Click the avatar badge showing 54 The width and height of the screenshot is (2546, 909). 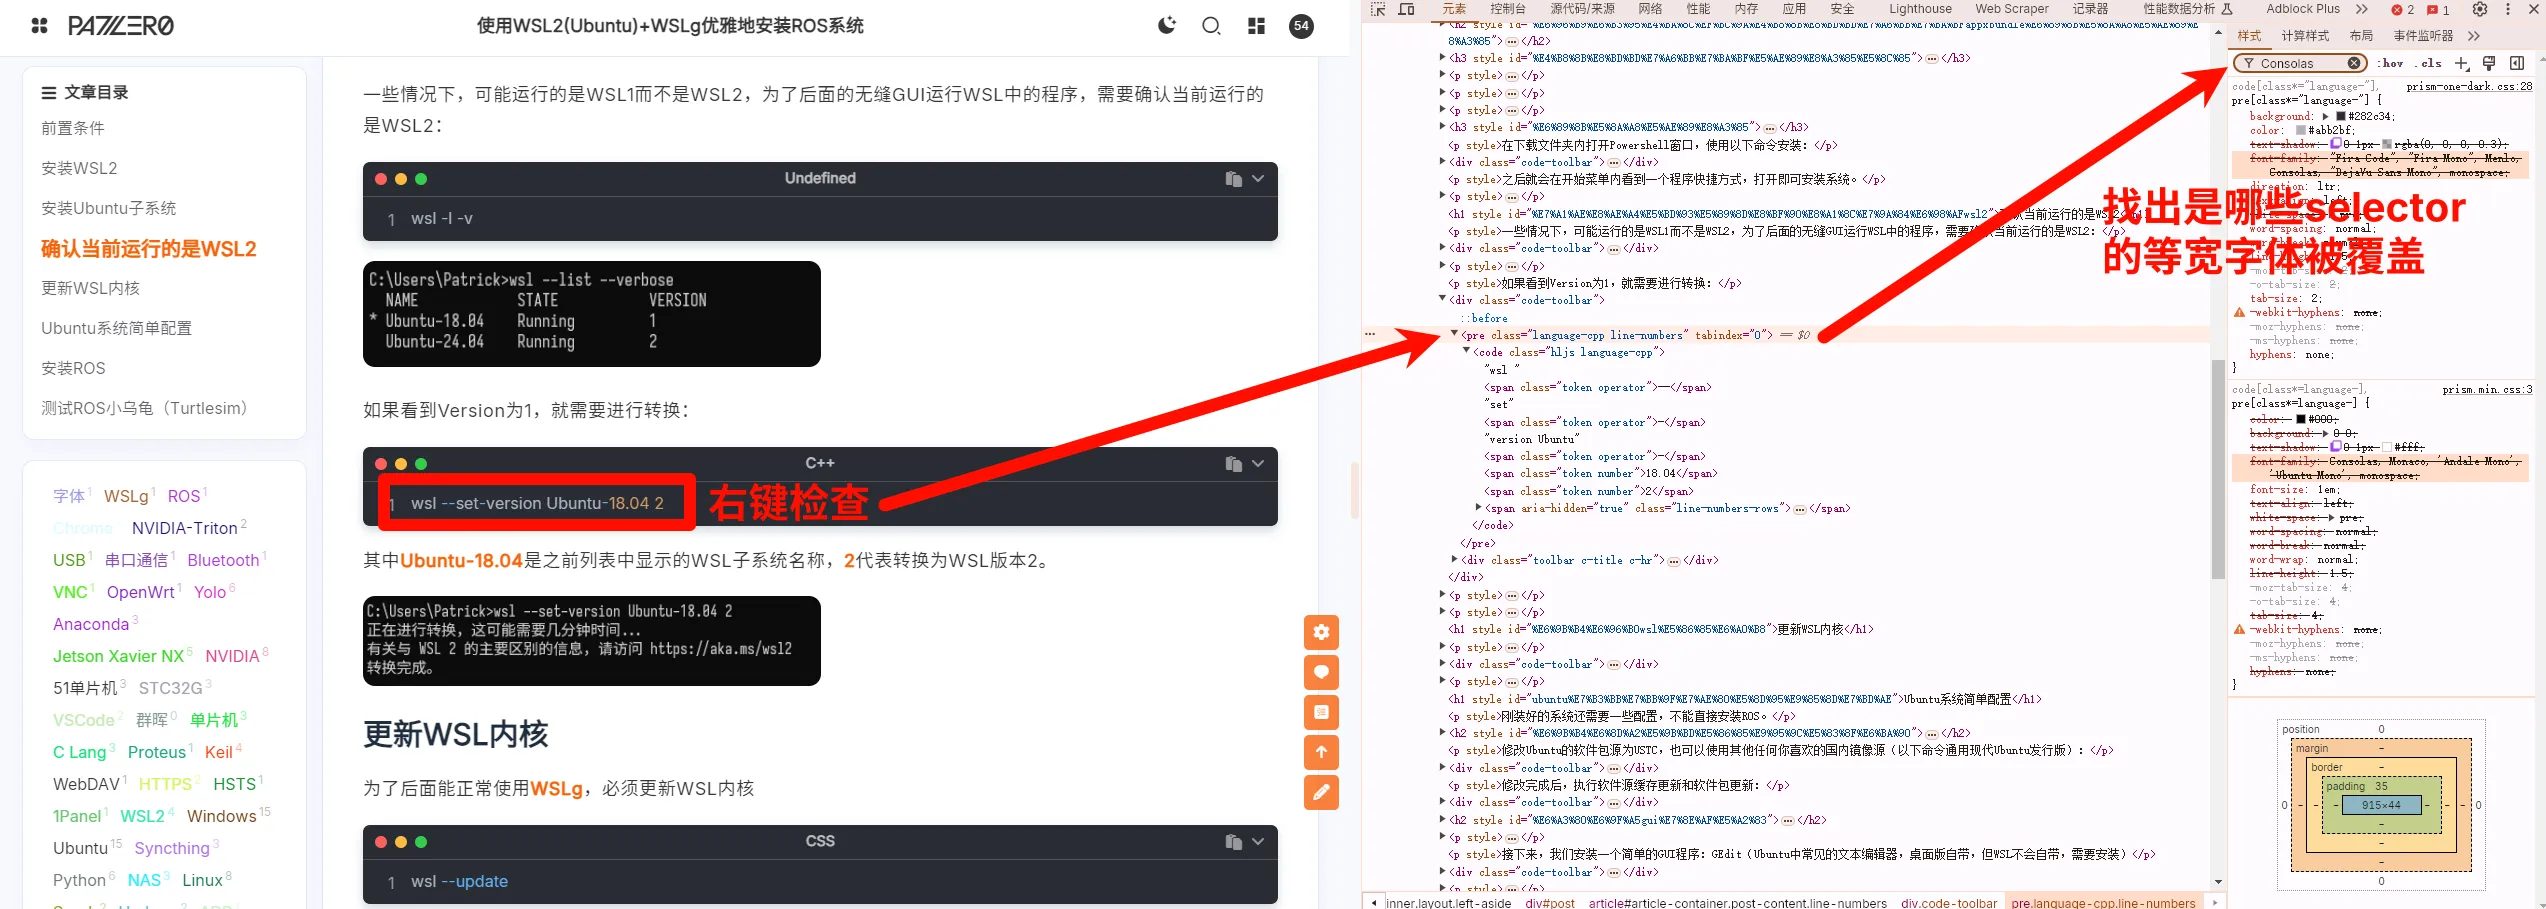pos(1301,26)
